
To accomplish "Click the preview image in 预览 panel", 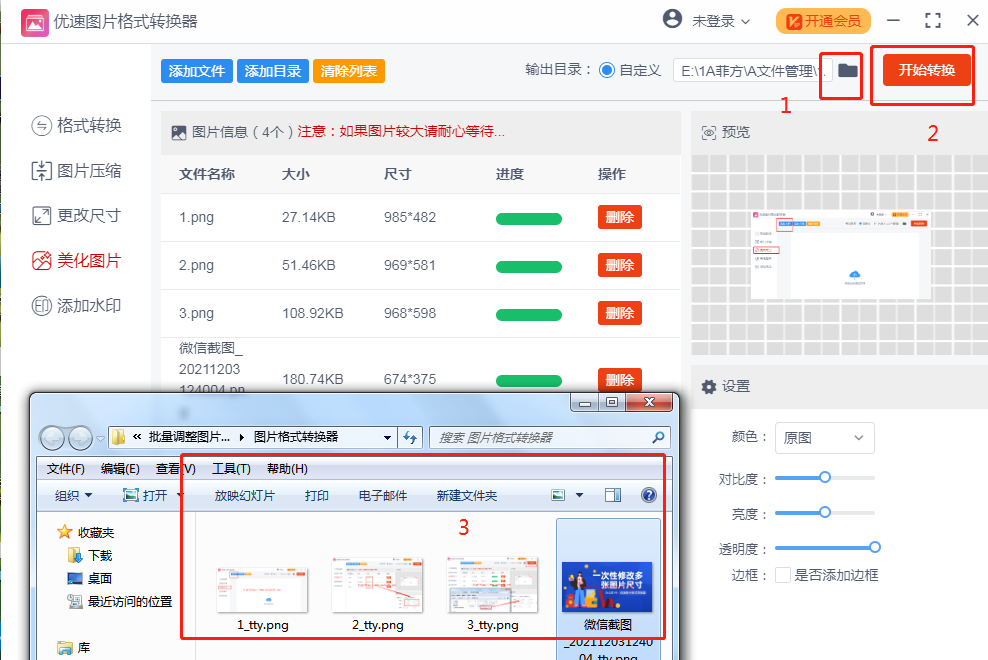I will (841, 255).
